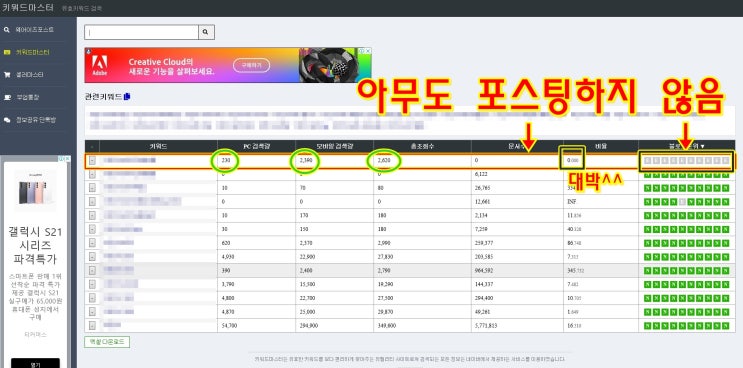
Task: Click the minus button in the 2,134 documents row
Action: coord(92,215)
